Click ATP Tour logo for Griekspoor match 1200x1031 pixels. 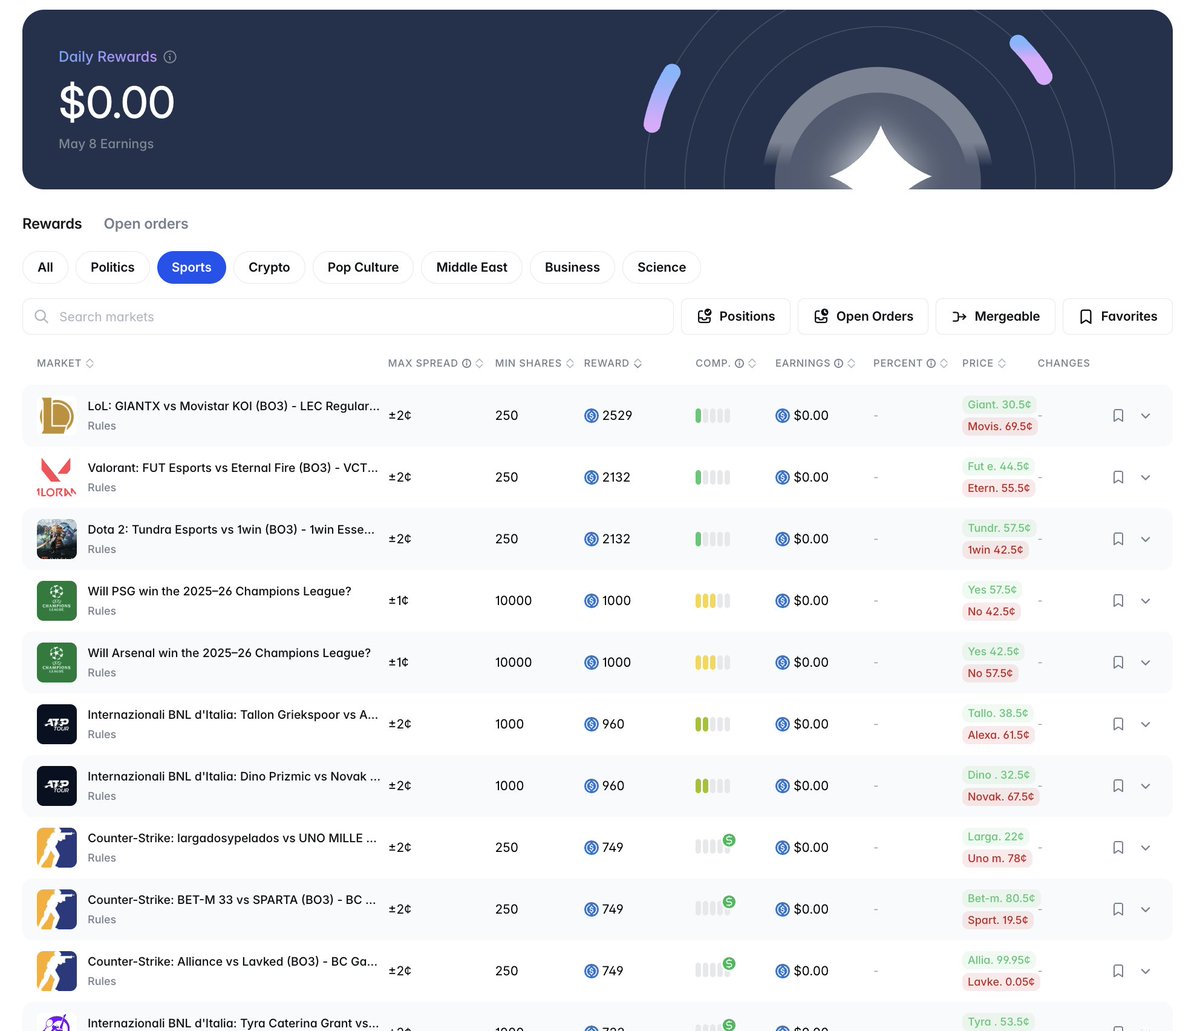point(57,724)
